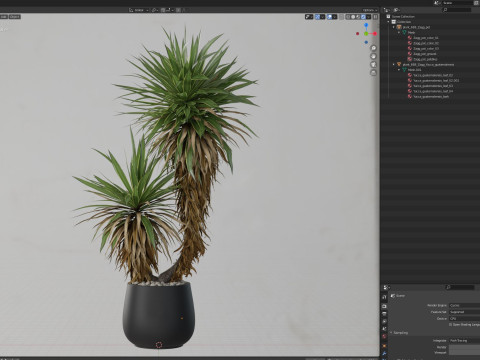
Task: Click the outliner search field
Action: coord(456,10)
